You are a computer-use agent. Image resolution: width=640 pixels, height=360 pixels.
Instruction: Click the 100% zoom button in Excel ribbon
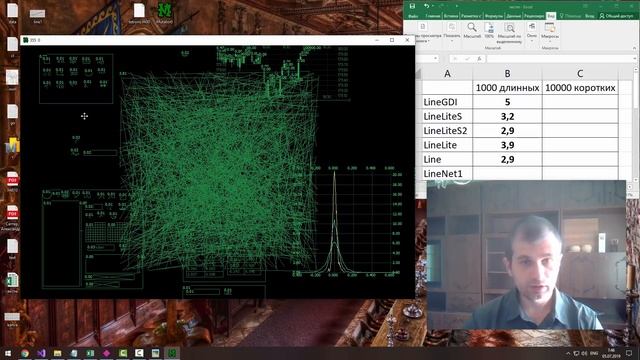[x=489, y=31]
